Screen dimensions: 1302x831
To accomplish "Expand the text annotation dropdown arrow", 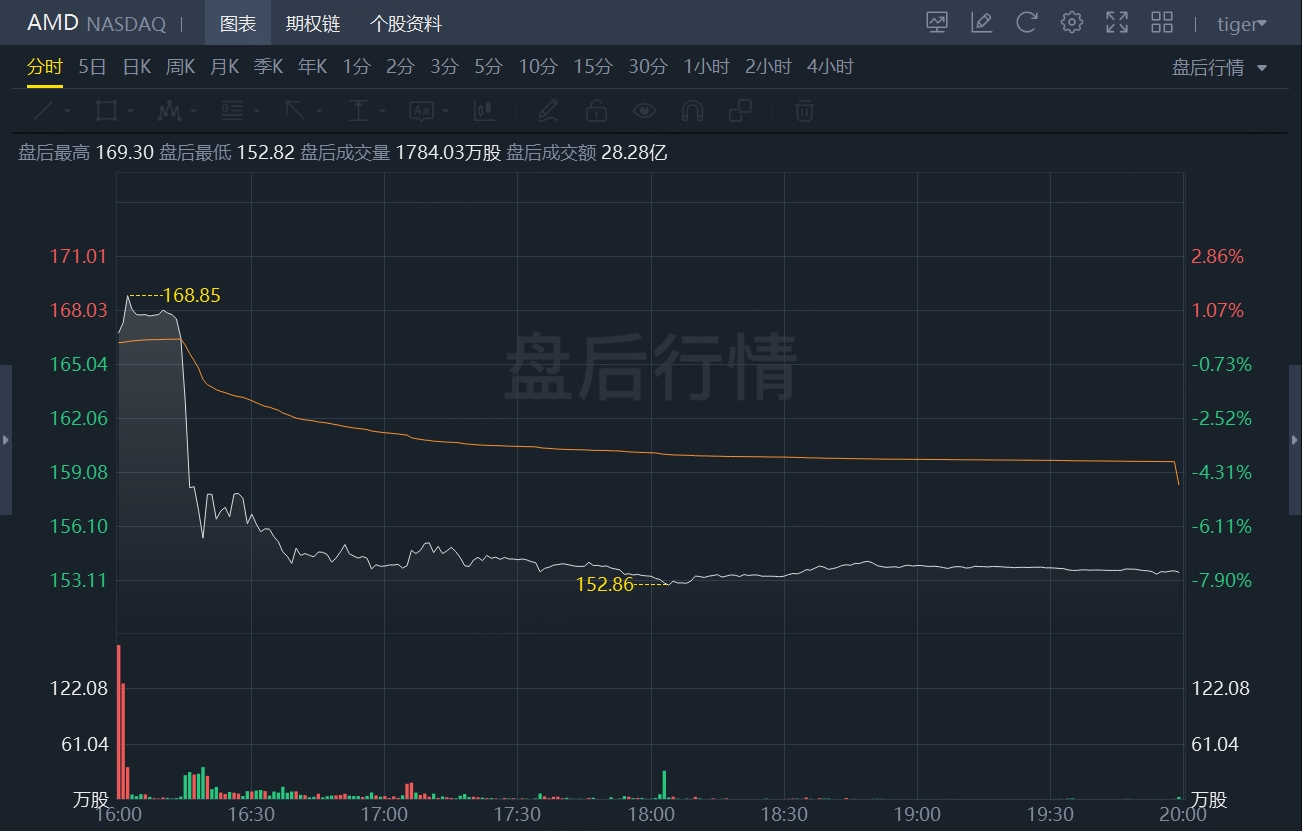I will (x=445, y=111).
